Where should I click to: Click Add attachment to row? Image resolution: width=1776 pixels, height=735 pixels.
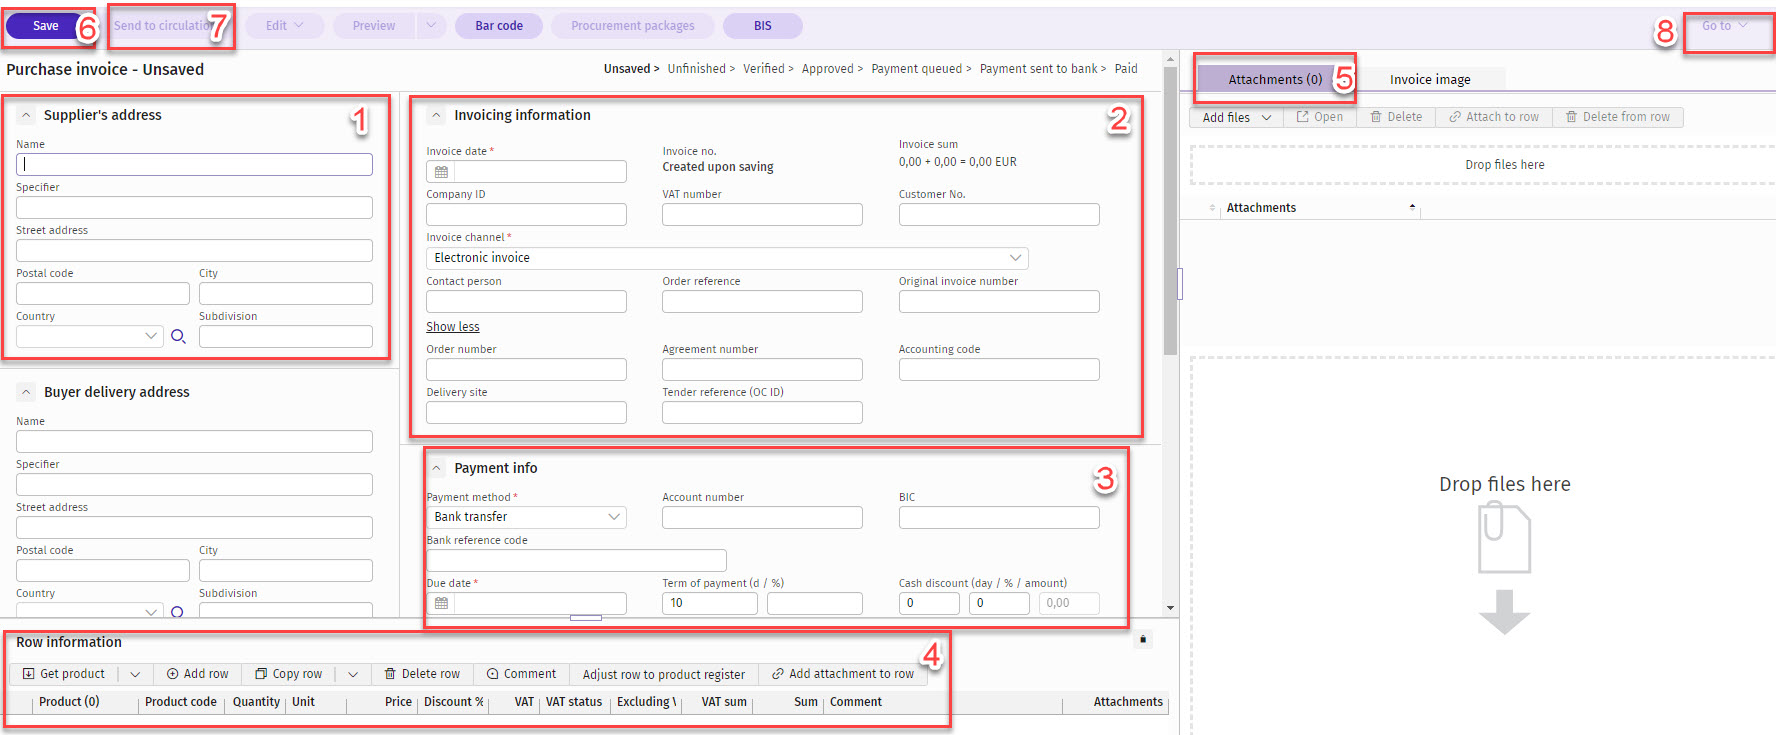842,674
